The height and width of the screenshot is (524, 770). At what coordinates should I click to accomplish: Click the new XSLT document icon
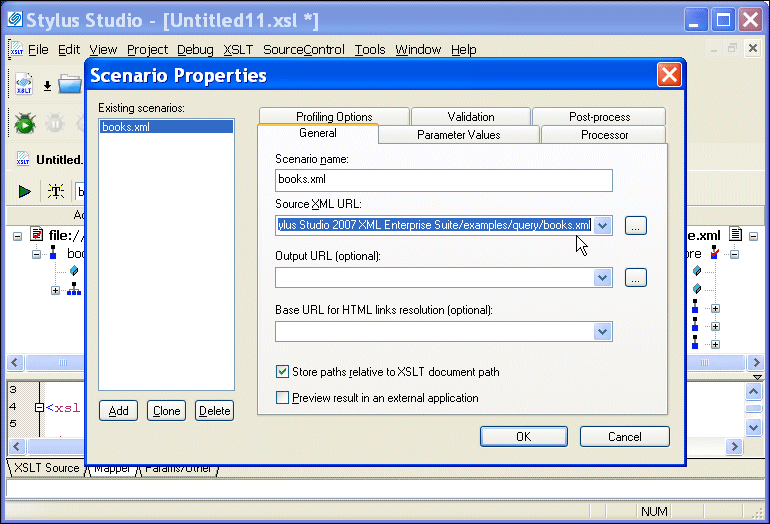[x=24, y=84]
